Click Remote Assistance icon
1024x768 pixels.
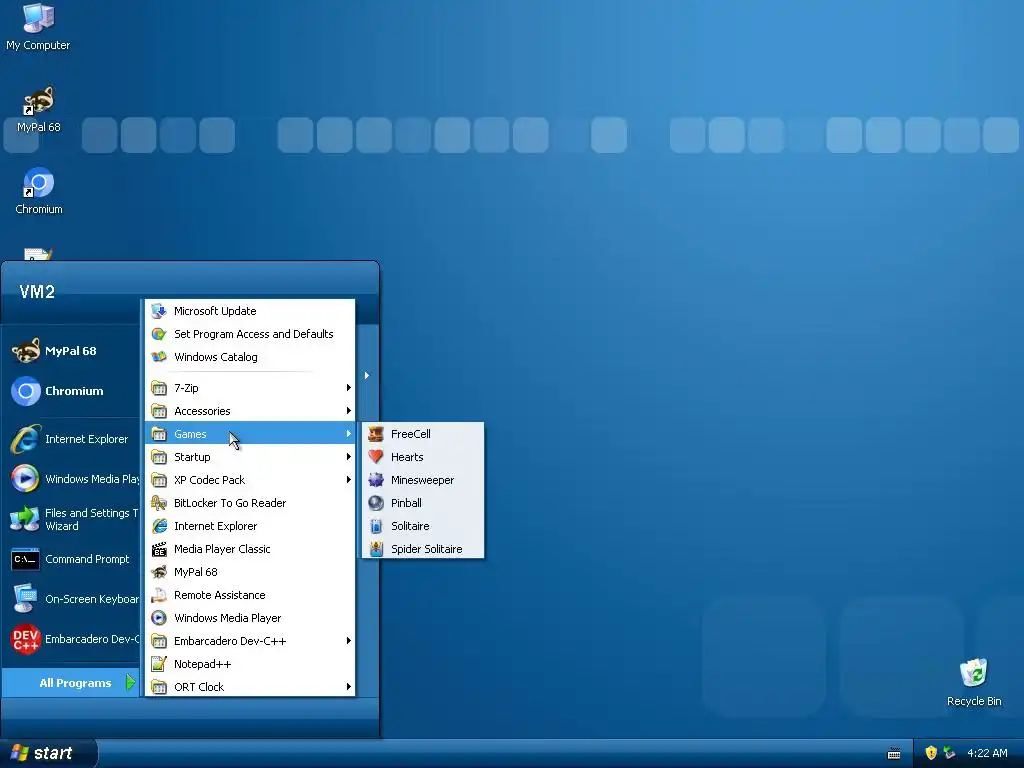pyautogui.click(x=159, y=595)
